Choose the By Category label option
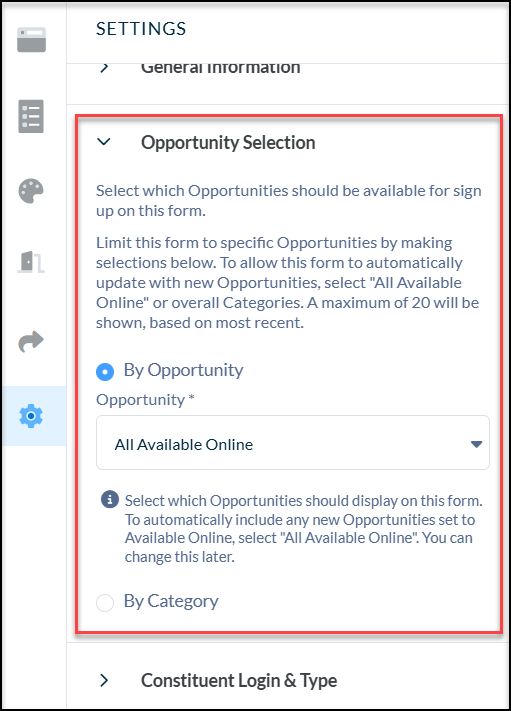The width and height of the screenshot is (511, 711). [171, 601]
